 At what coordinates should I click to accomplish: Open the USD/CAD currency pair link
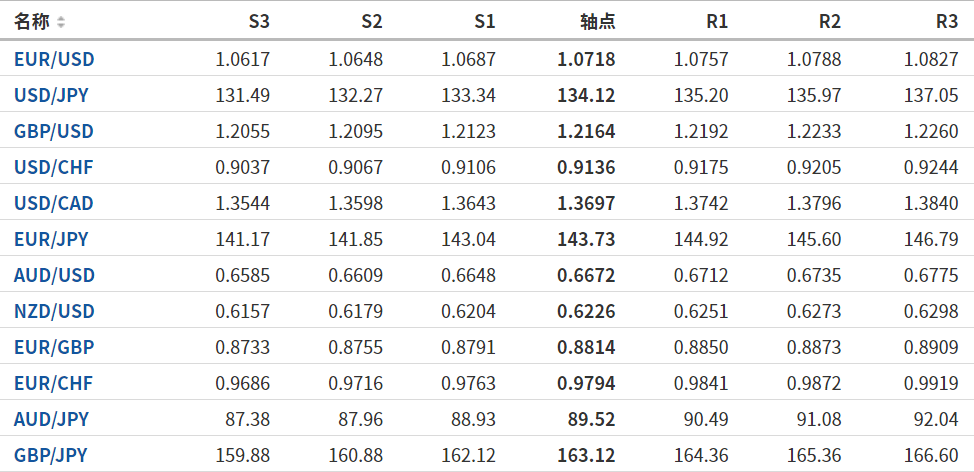[54, 203]
